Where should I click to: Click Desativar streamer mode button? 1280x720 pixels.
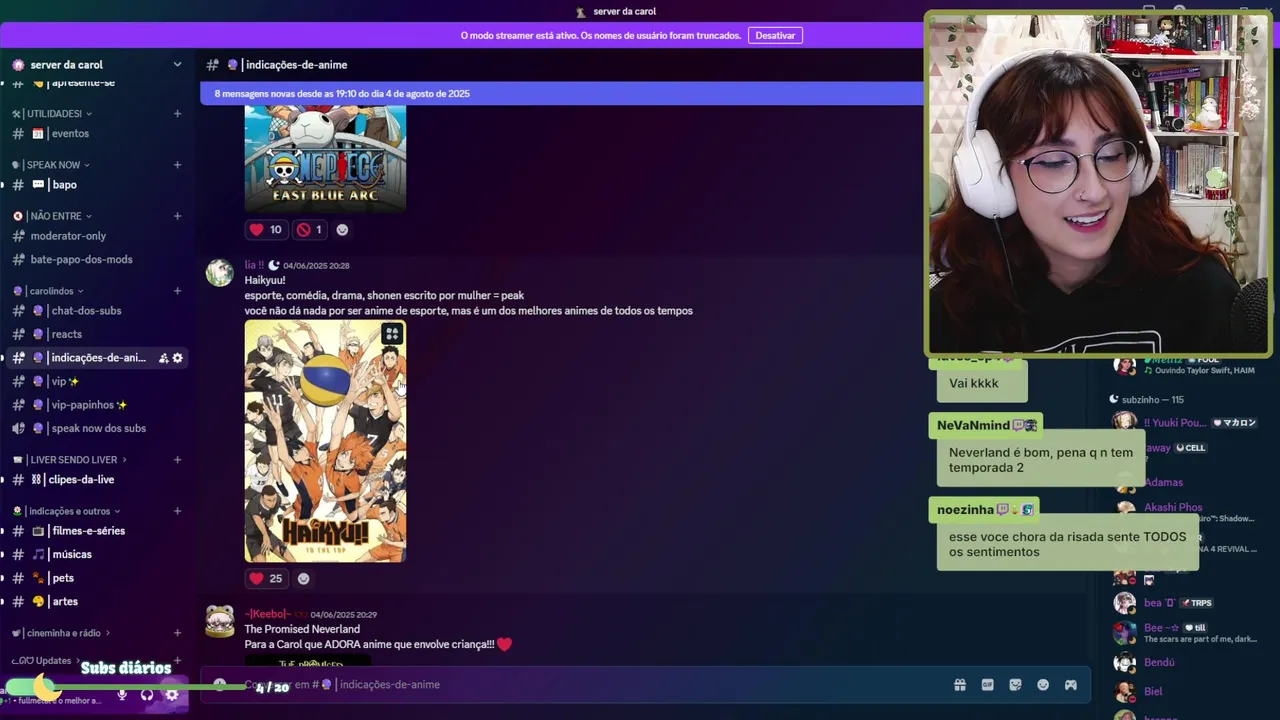click(x=775, y=35)
